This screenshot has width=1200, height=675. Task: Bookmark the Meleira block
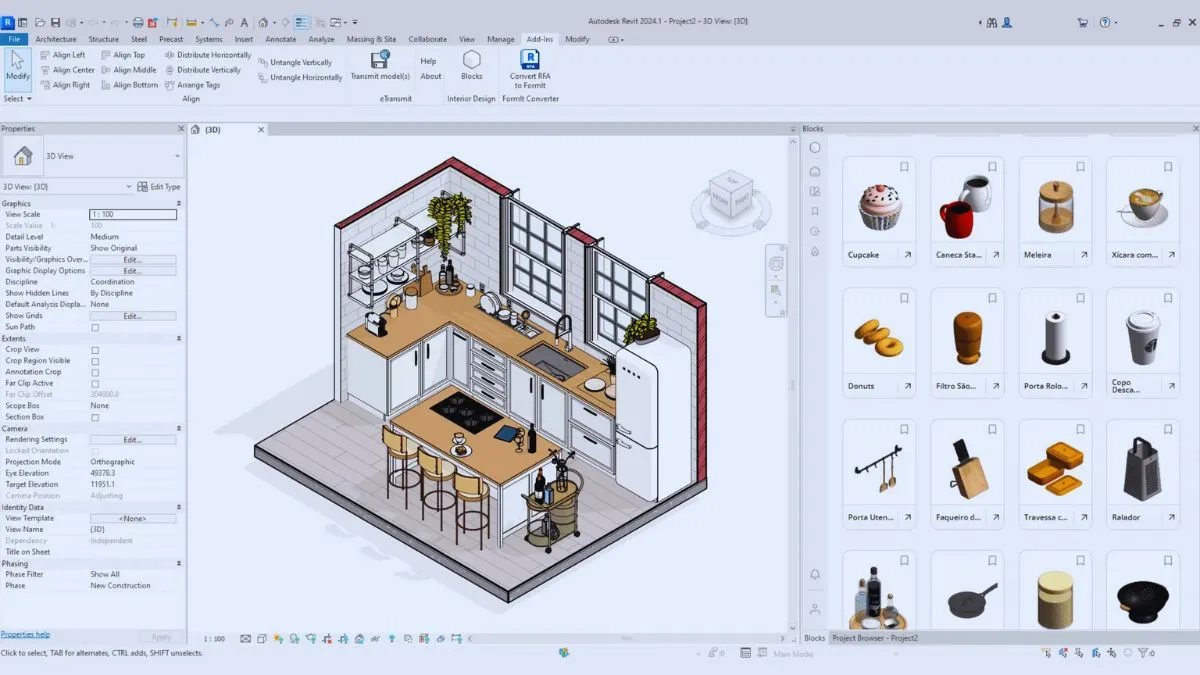1080,167
